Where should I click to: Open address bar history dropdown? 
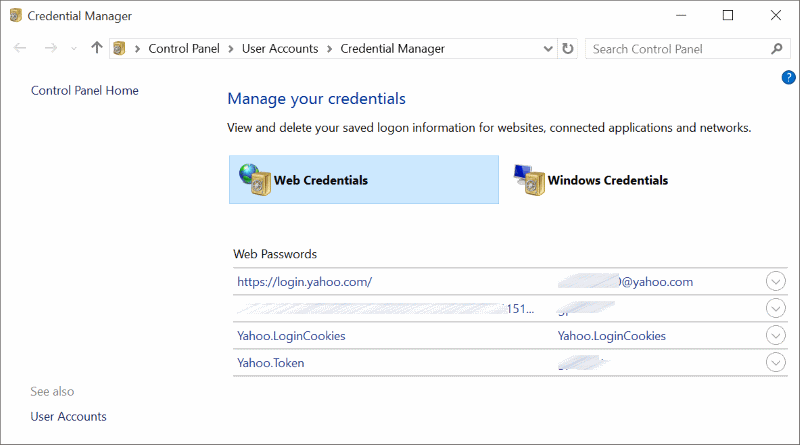pyautogui.click(x=548, y=49)
